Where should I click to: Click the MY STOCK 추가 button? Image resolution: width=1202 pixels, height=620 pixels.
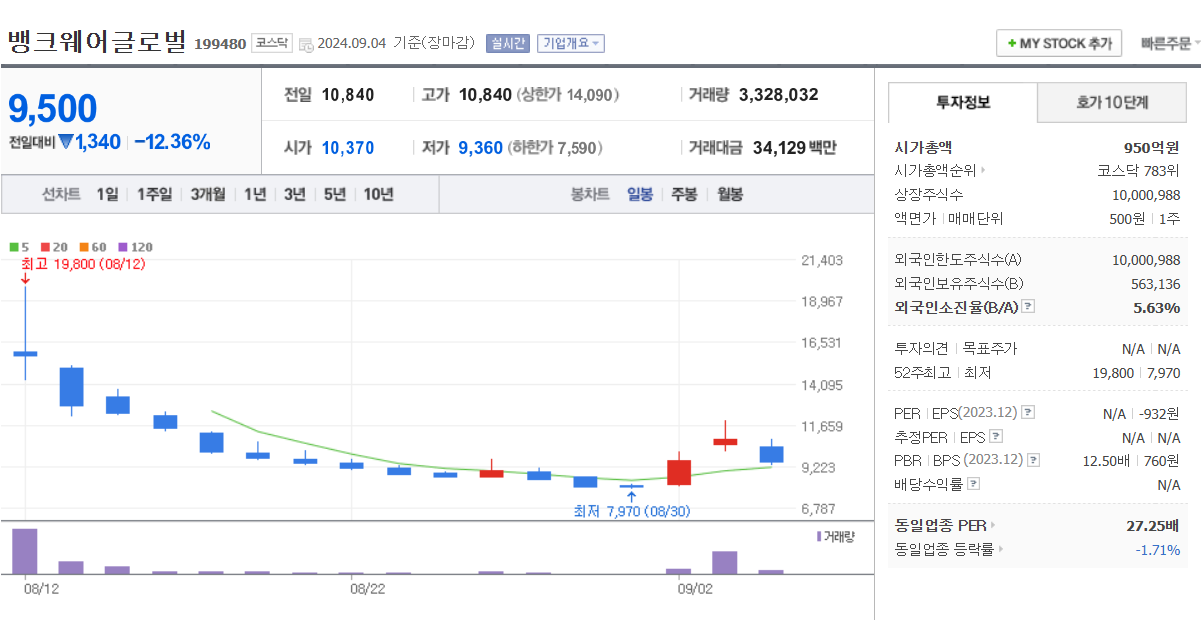(x=1059, y=44)
